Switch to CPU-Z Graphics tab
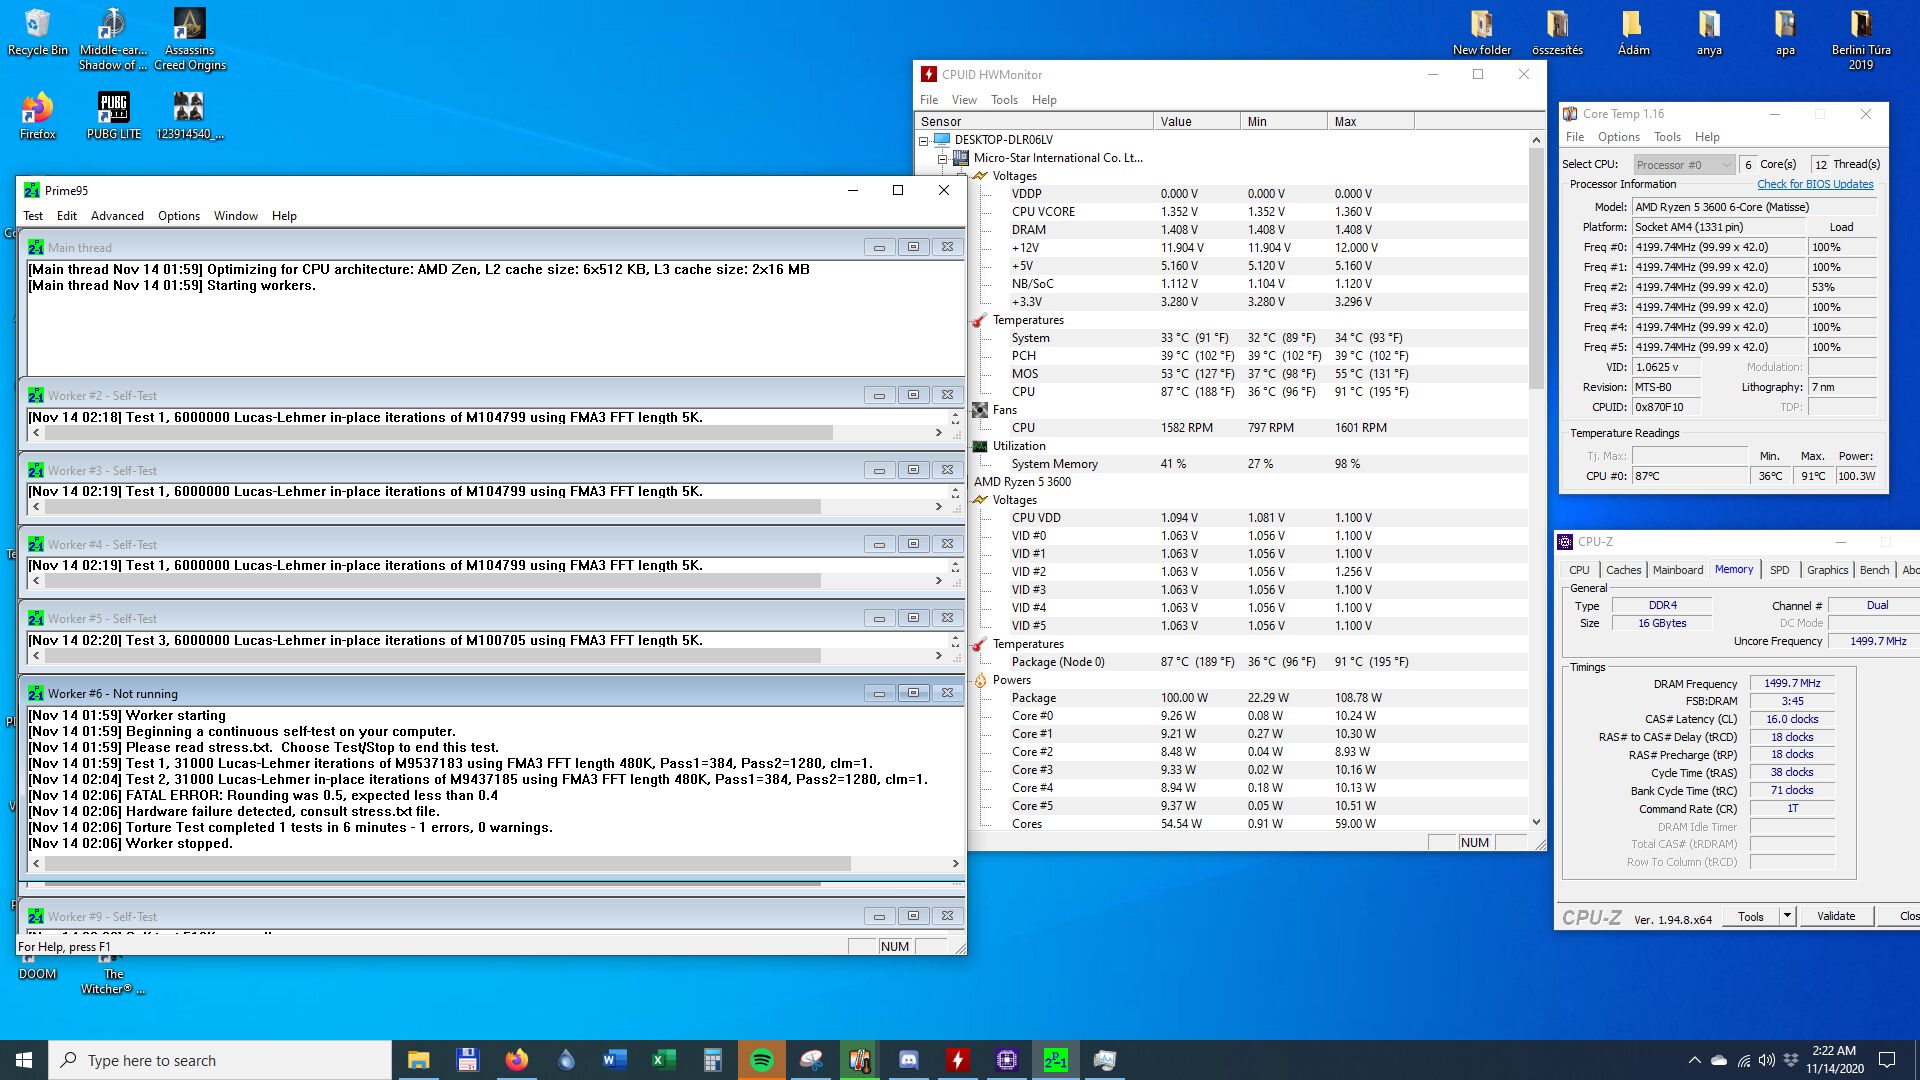Screen dimensions: 1920x1080 pos(1827,570)
